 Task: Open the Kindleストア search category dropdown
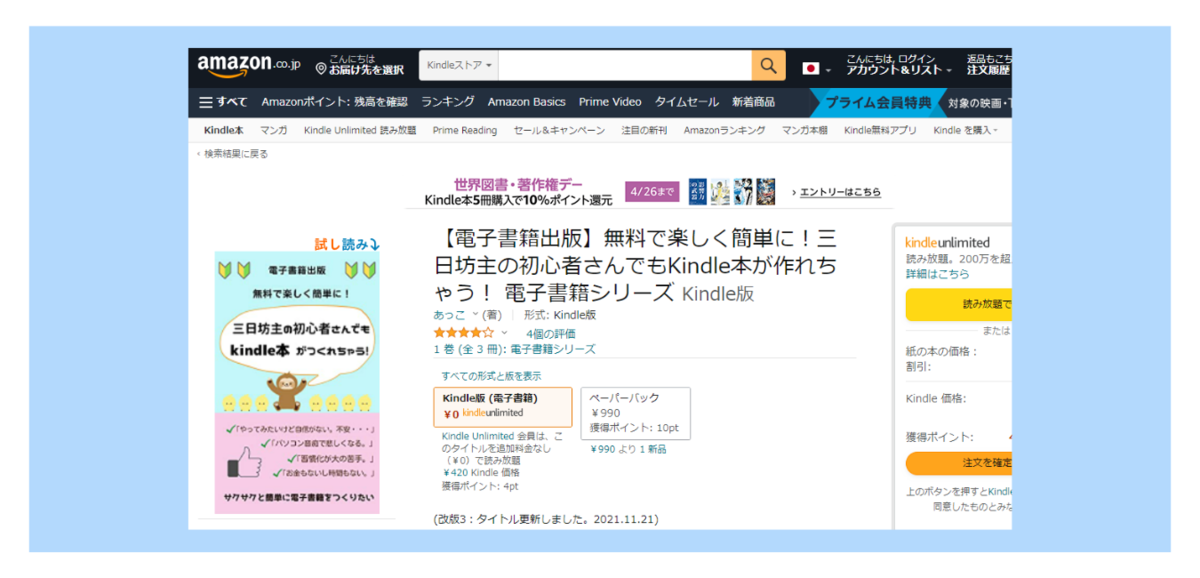(458, 66)
